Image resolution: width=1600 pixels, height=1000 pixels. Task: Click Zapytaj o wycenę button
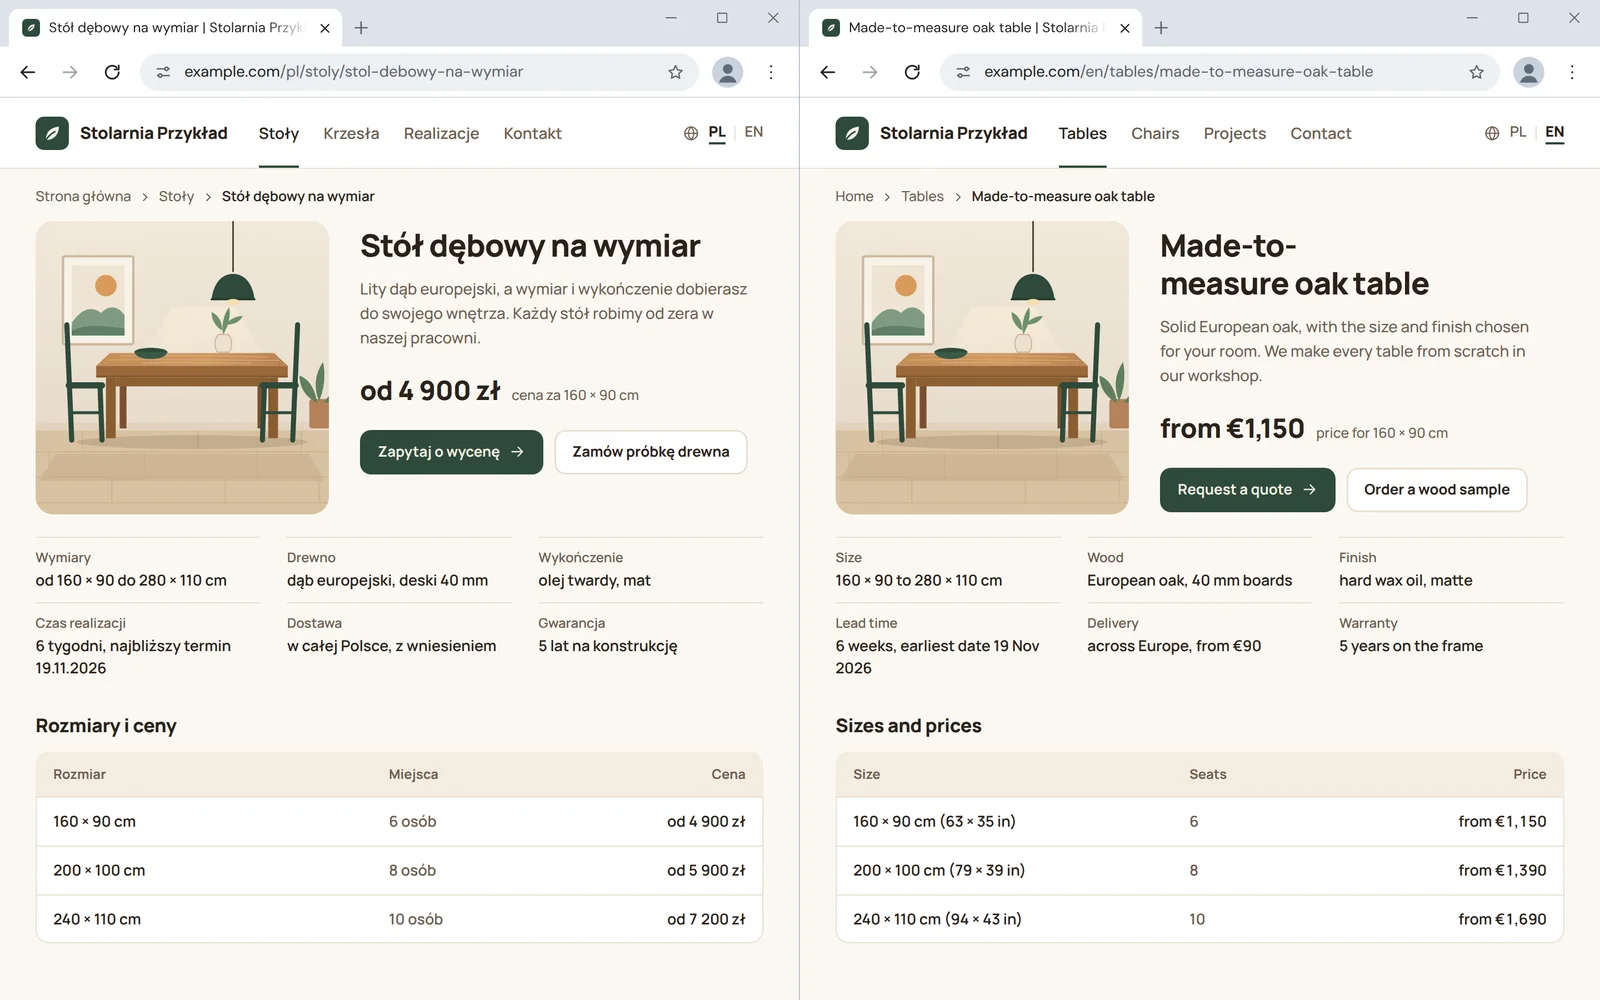click(451, 452)
